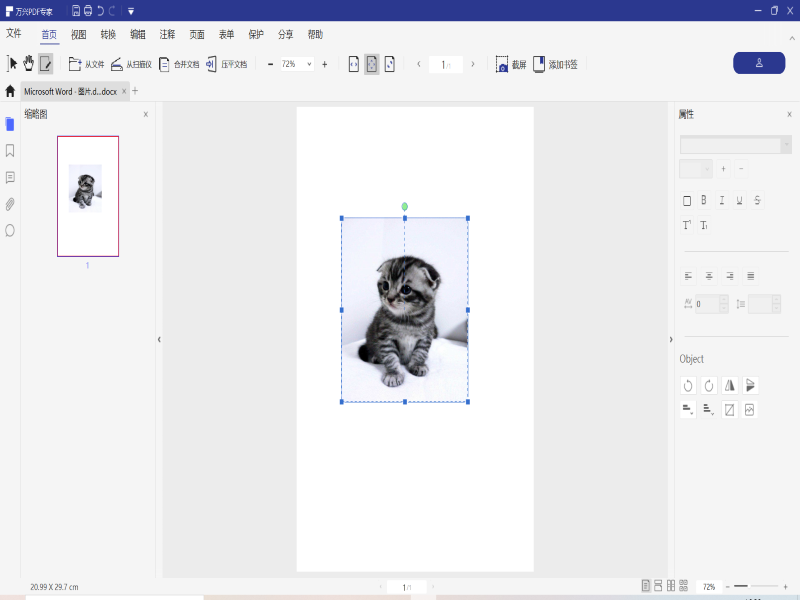Screen dimensions: 800x600
Task: Rotate object clockwise icon
Action: tap(709, 385)
